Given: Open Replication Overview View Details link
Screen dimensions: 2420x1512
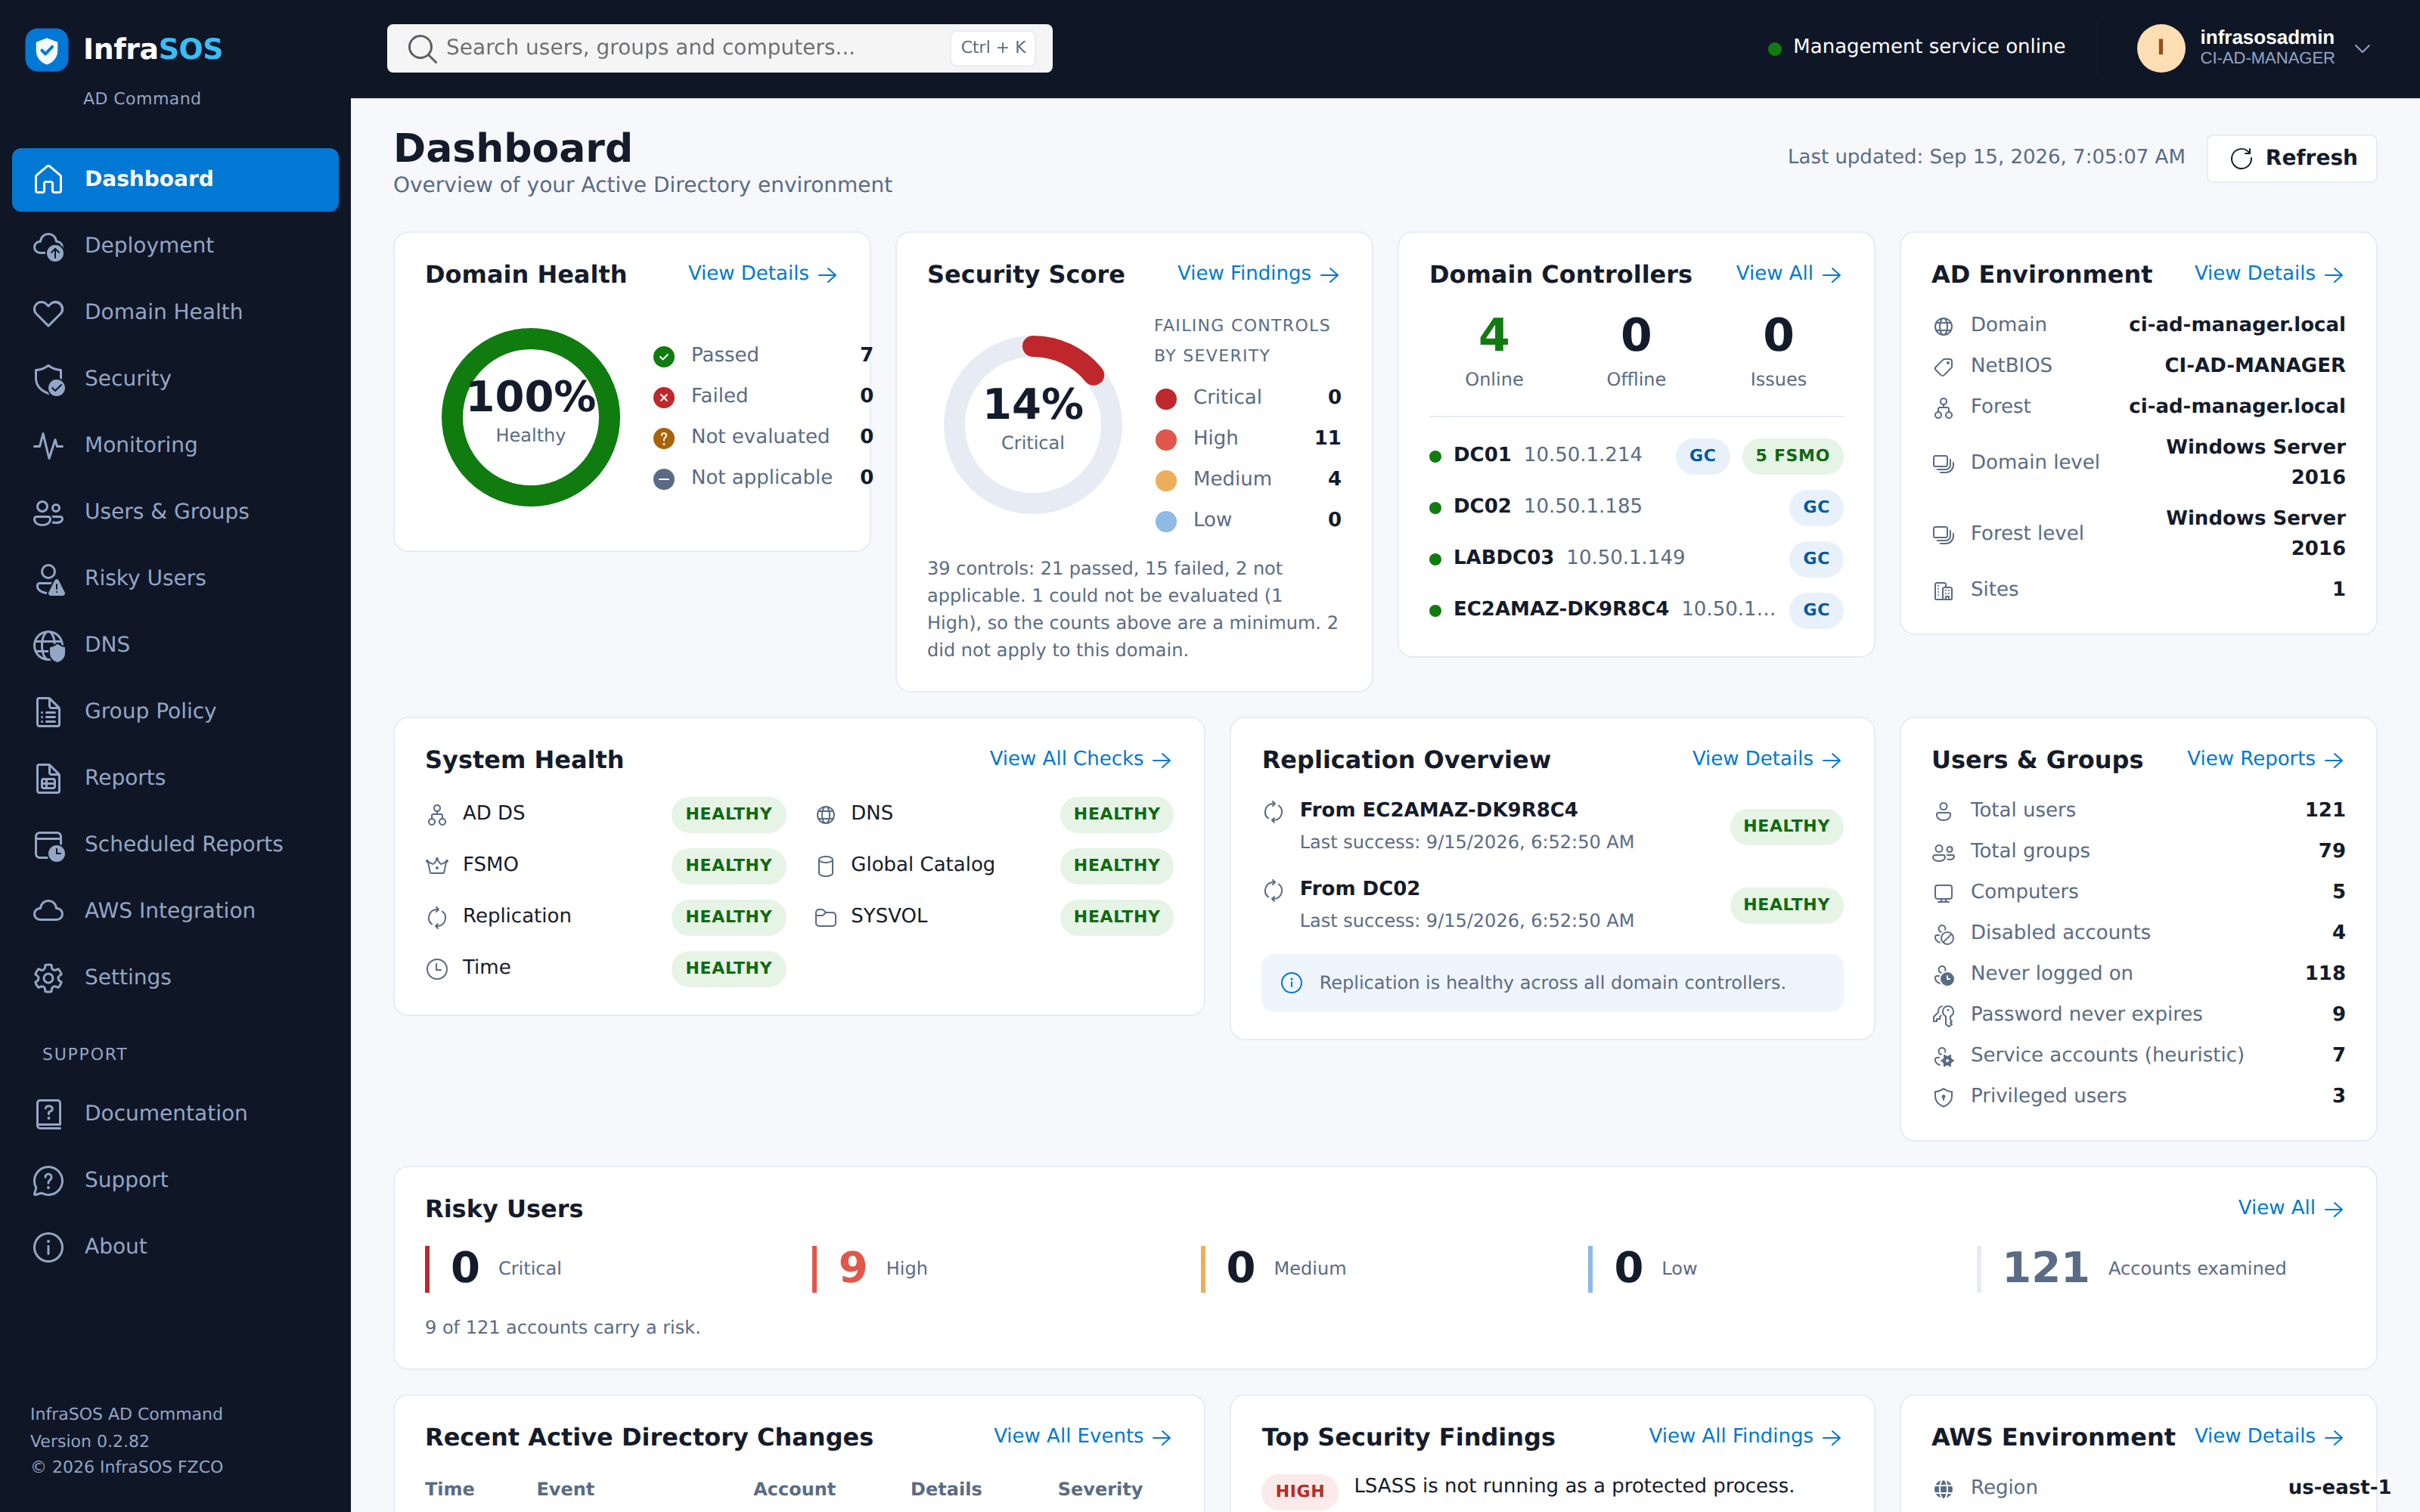Looking at the screenshot, I should (1766, 759).
